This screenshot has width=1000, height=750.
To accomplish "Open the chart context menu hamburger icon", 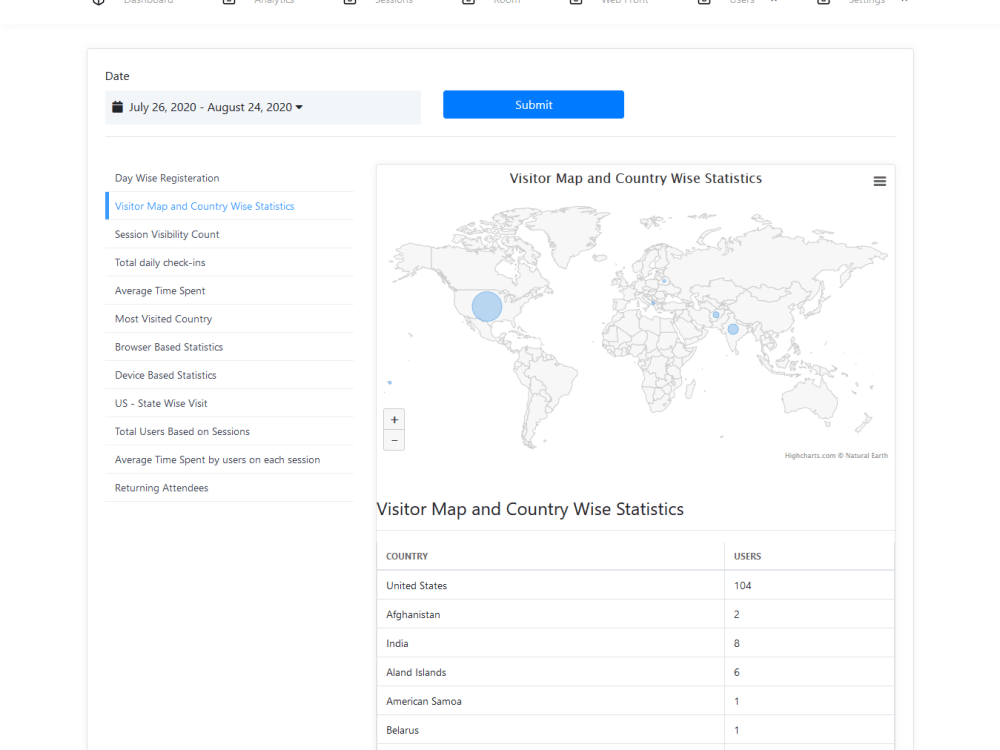I will (879, 182).
